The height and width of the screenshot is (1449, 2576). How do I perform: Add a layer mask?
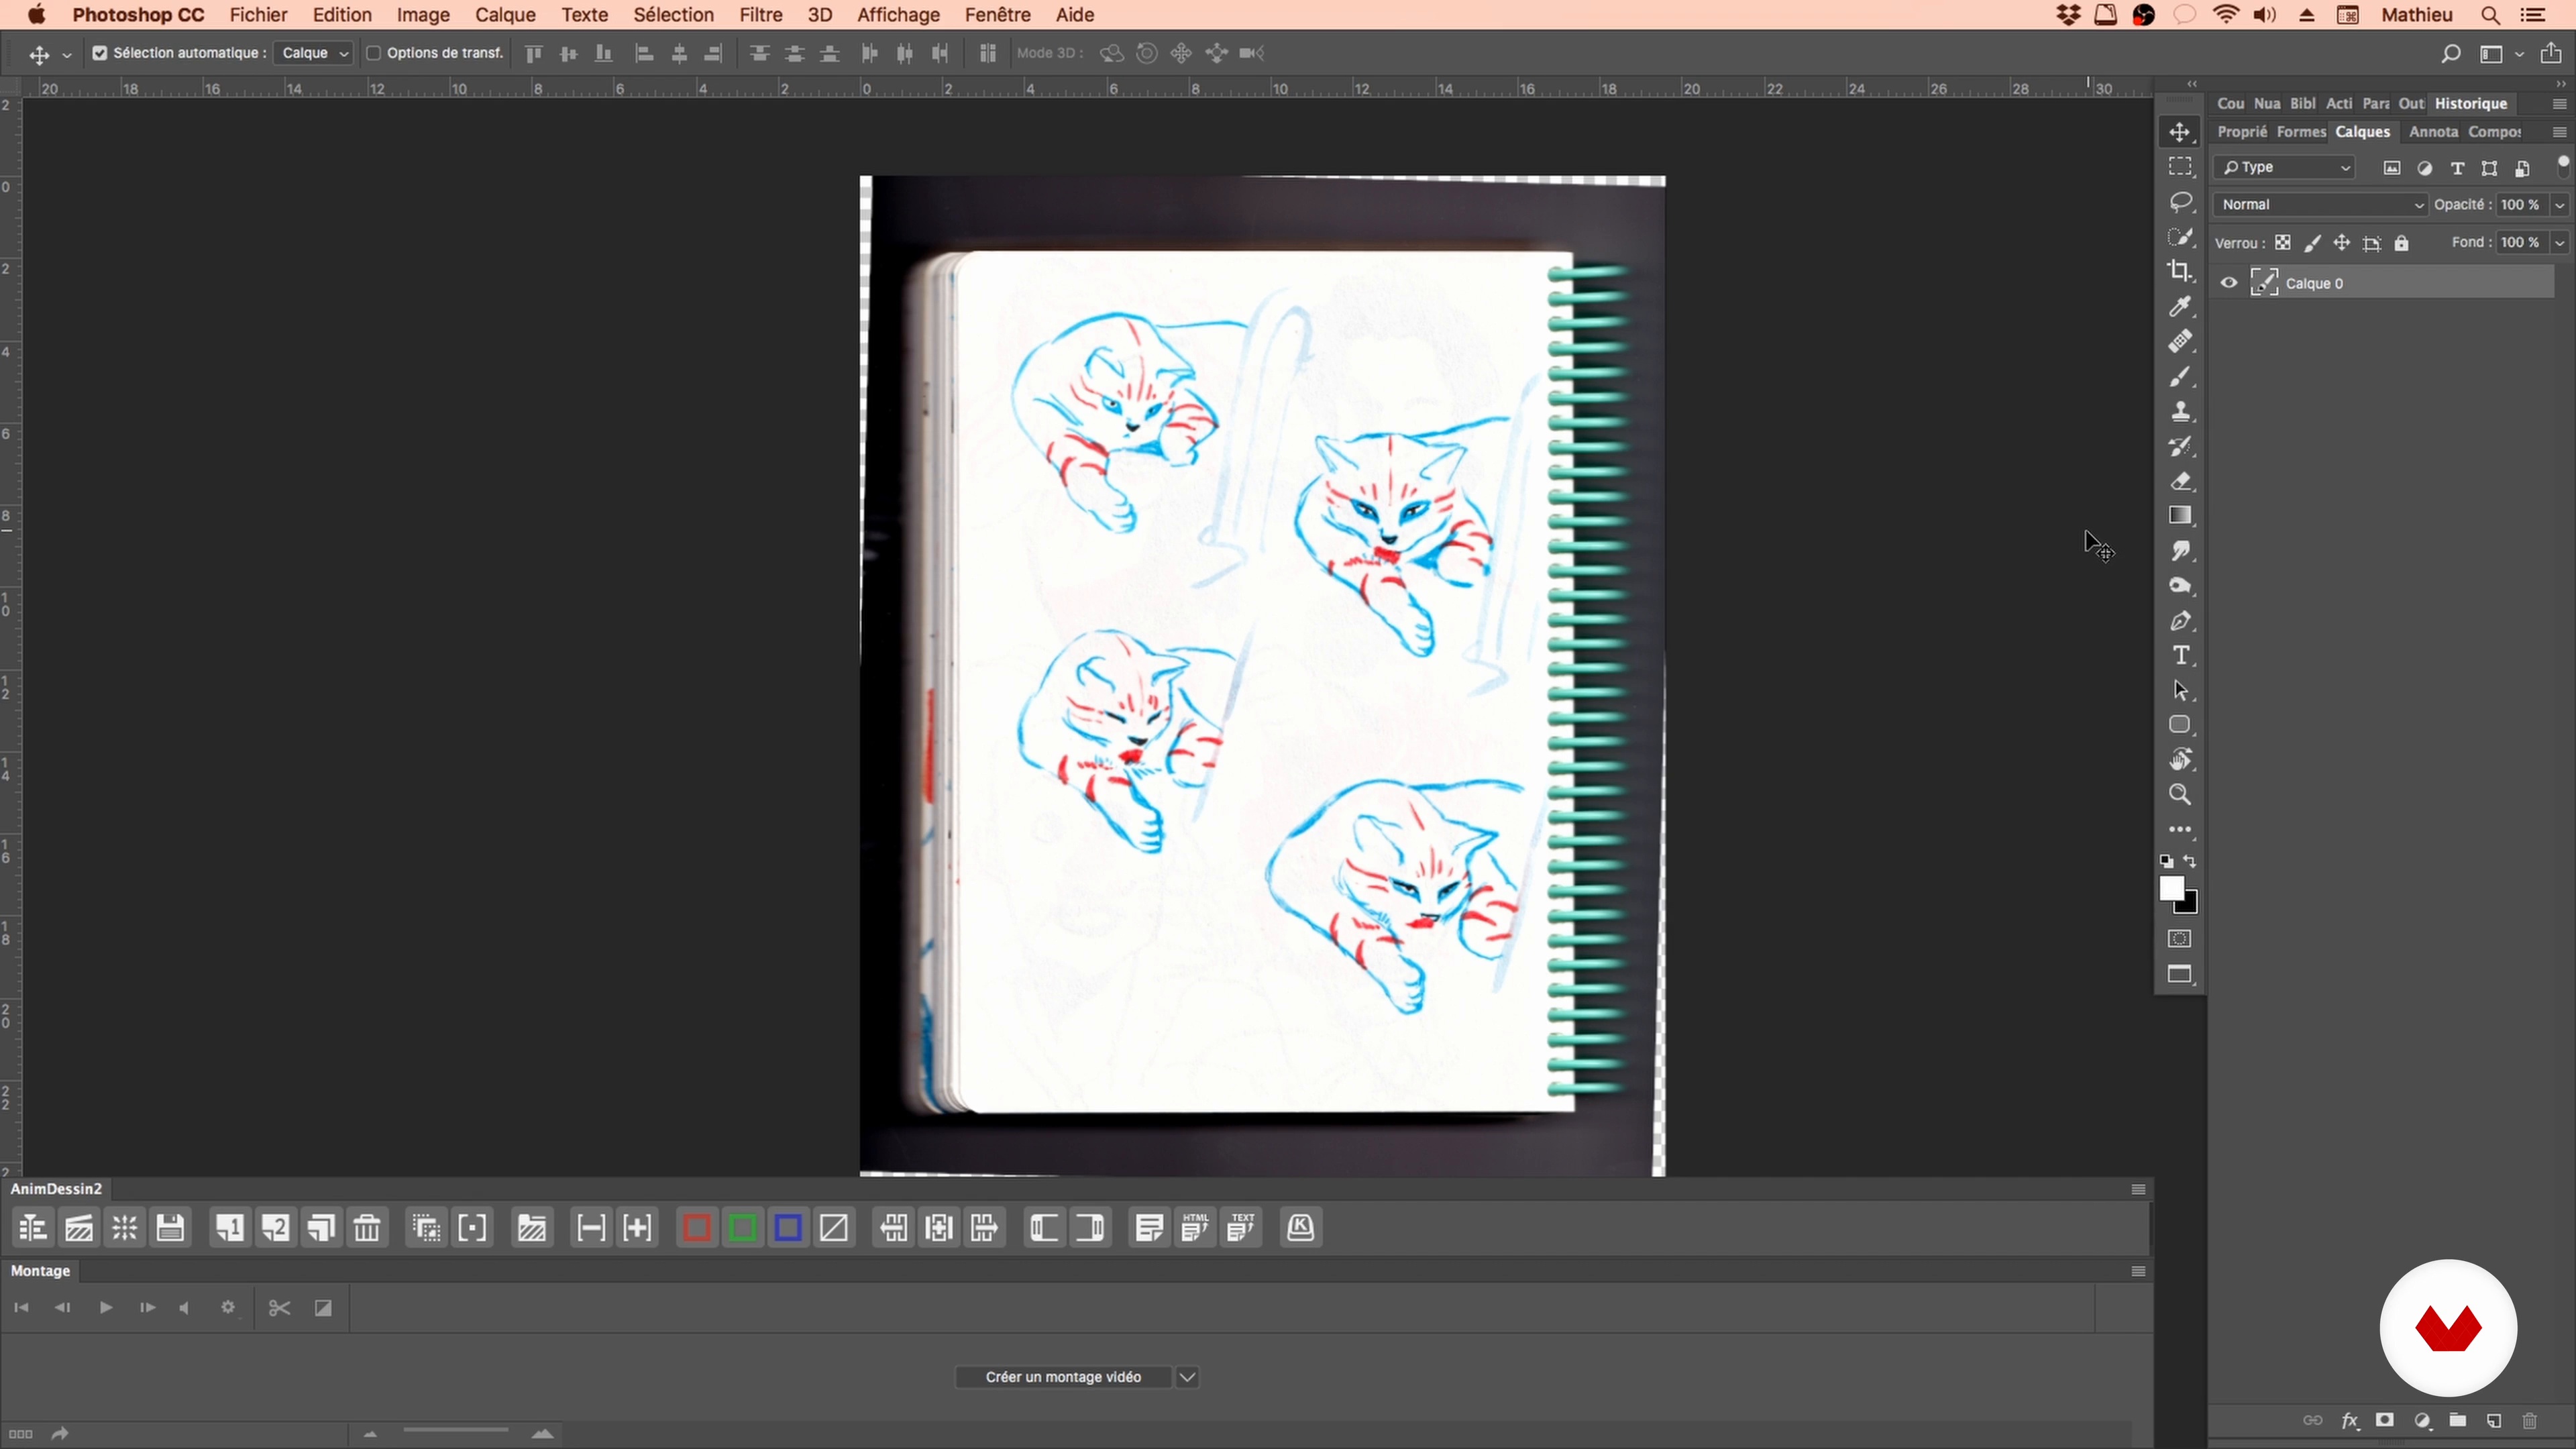tap(2385, 1421)
